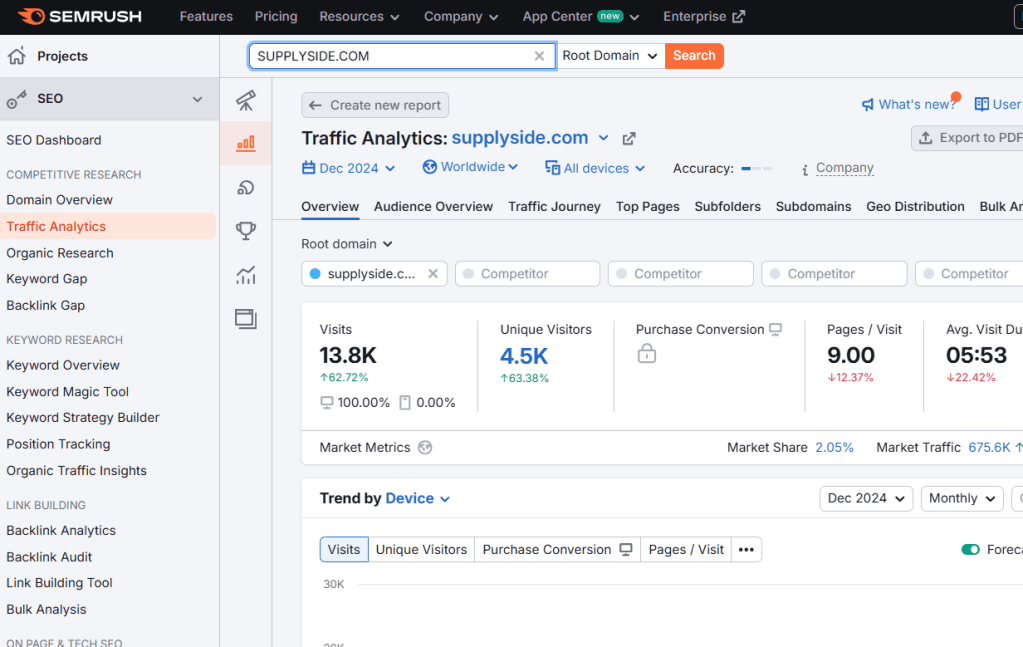Open the trophy icon section
This screenshot has height=647, width=1023.
point(245,231)
